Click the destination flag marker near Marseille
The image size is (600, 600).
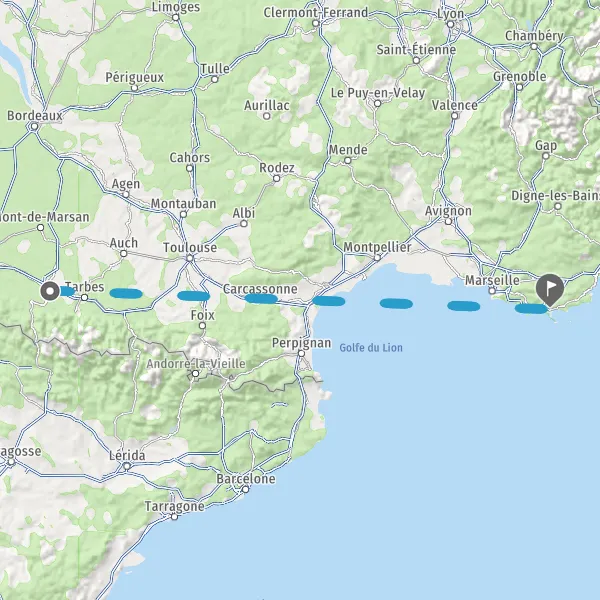549,289
